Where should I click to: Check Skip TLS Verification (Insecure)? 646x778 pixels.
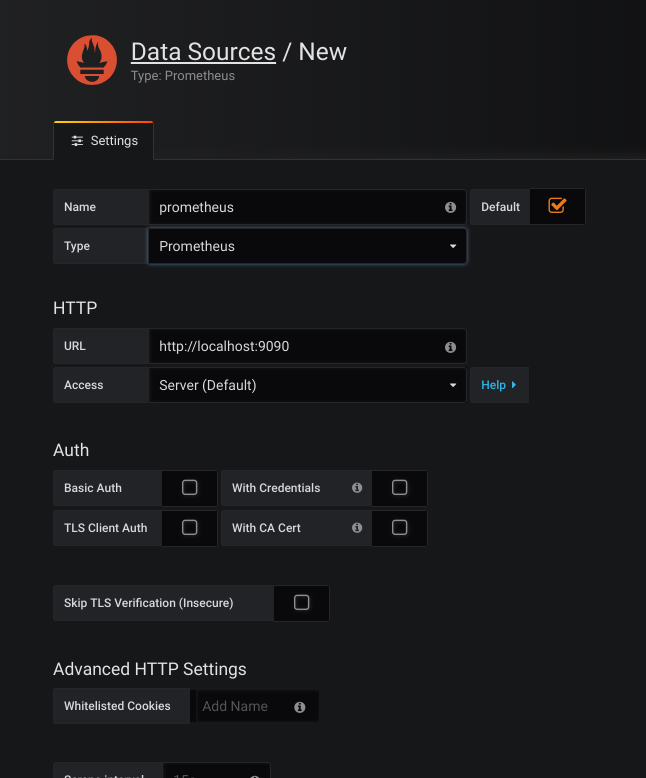click(301, 603)
